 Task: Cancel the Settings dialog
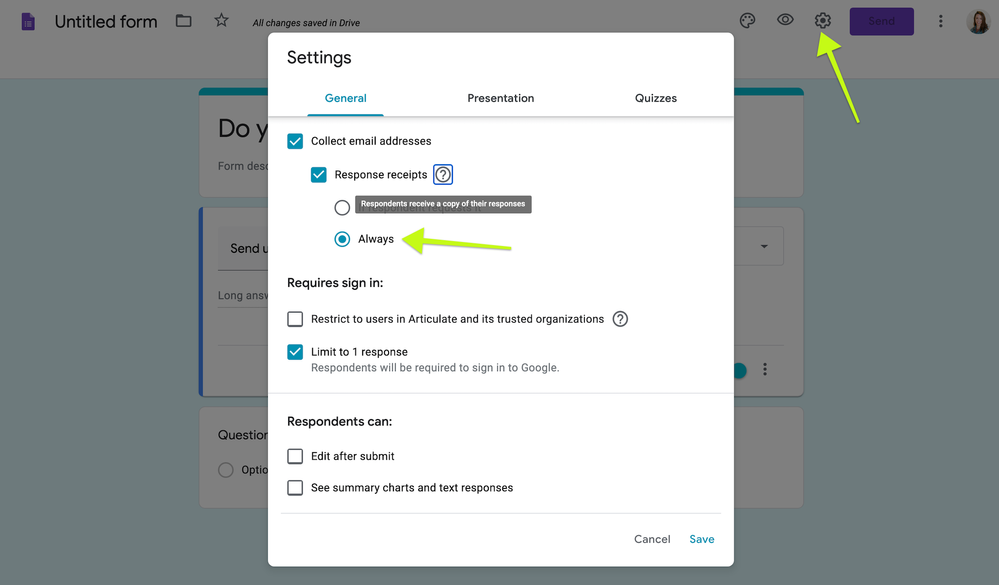pyautogui.click(x=652, y=539)
